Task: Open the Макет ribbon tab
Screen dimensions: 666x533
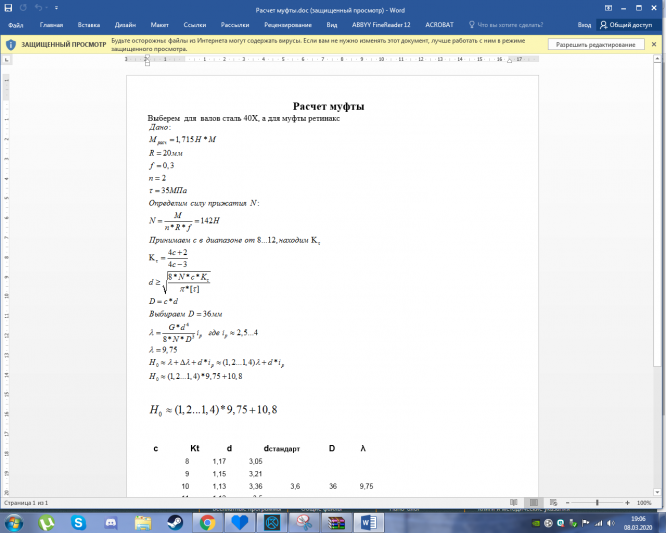Action: click(x=159, y=25)
